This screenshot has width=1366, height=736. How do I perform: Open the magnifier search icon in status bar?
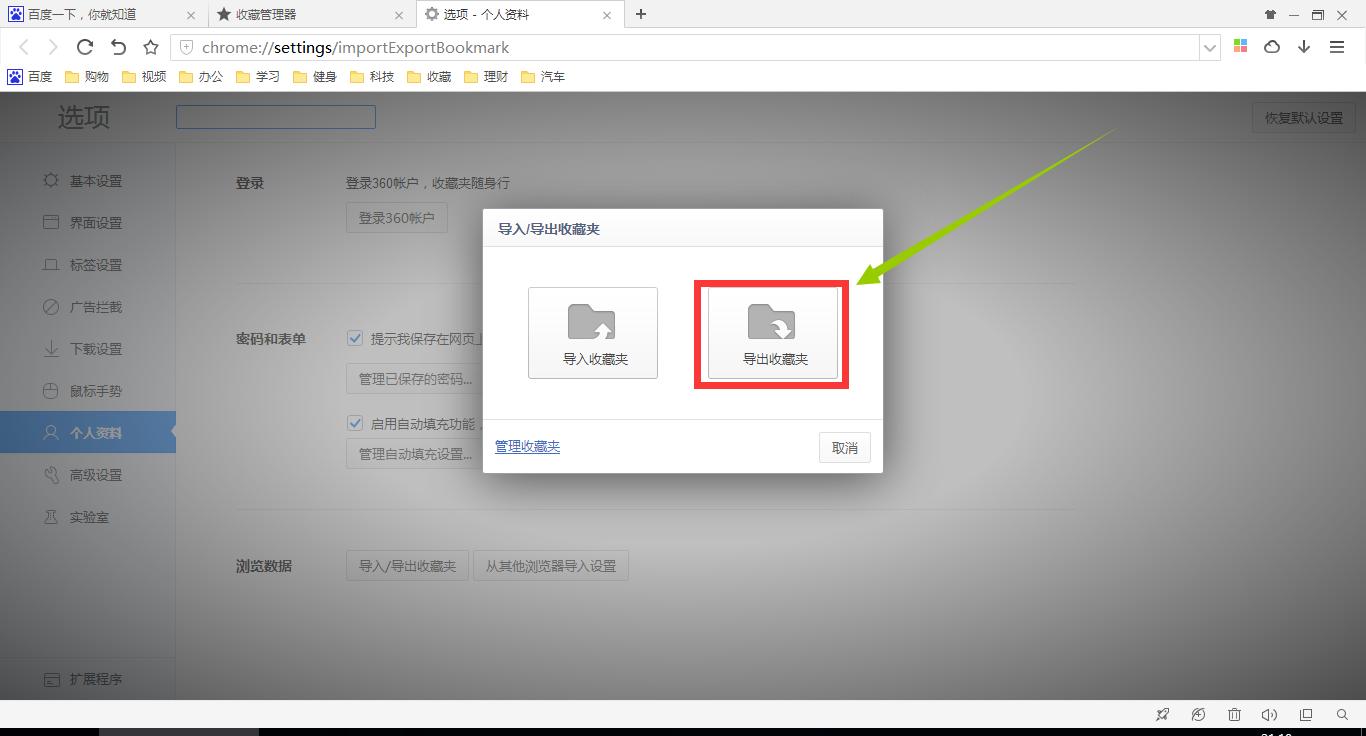tap(1341, 714)
